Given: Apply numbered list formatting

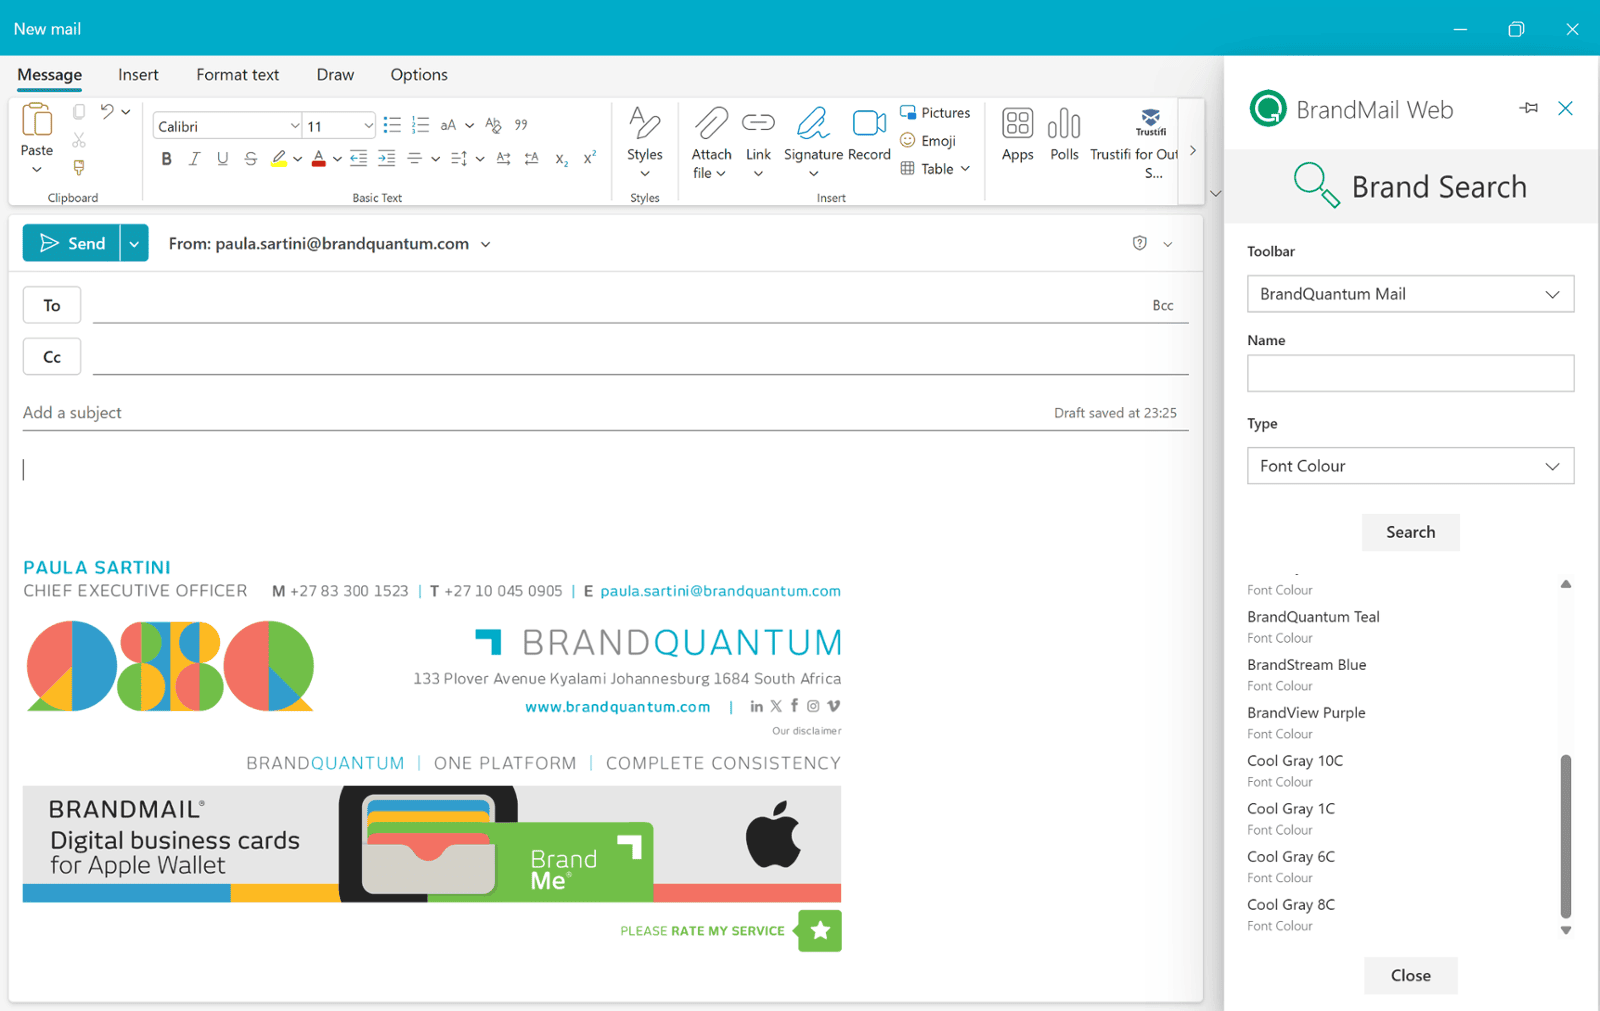Looking at the screenshot, I should (x=420, y=125).
